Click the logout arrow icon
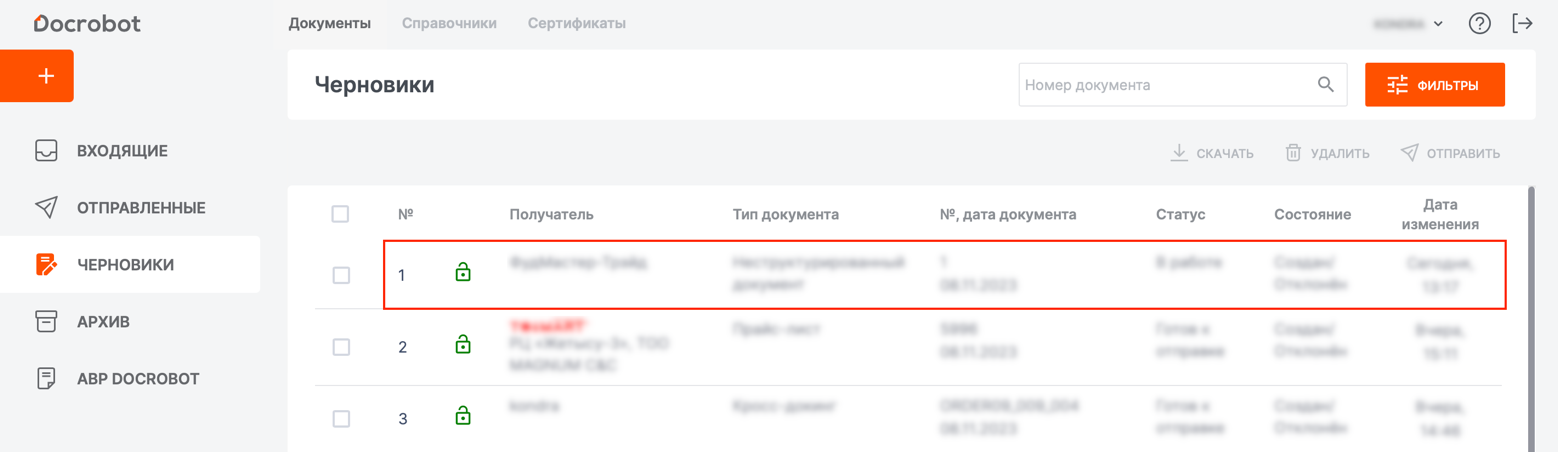 1522,23
